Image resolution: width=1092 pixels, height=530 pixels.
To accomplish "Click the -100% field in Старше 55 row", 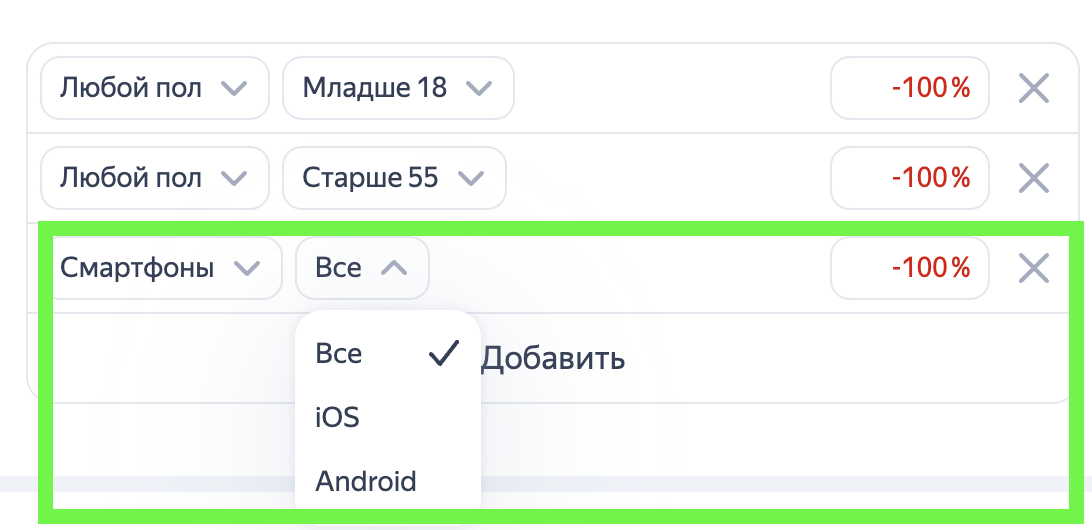I will (910, 178).
